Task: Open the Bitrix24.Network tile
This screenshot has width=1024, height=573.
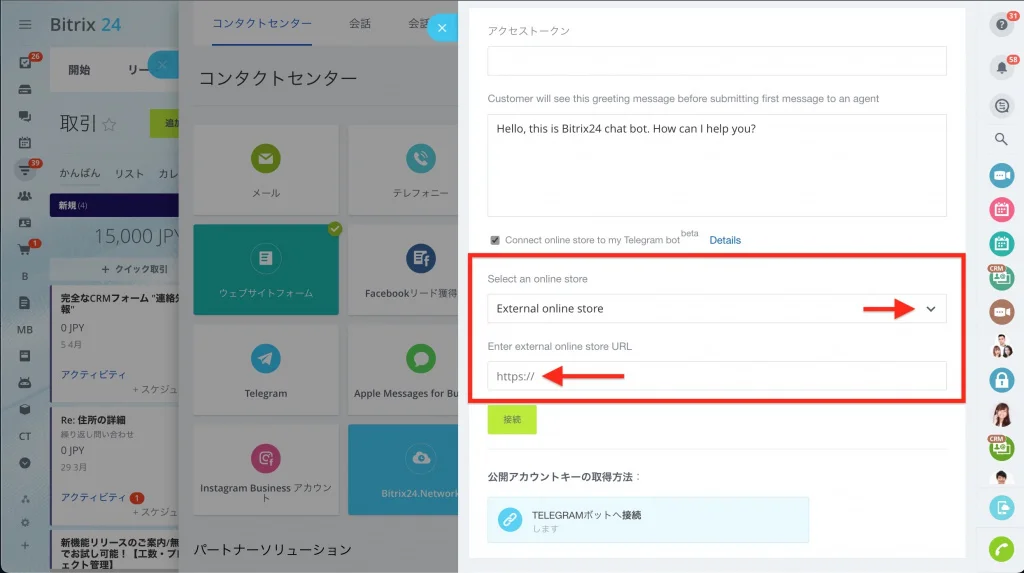Action: click(403, 470)
